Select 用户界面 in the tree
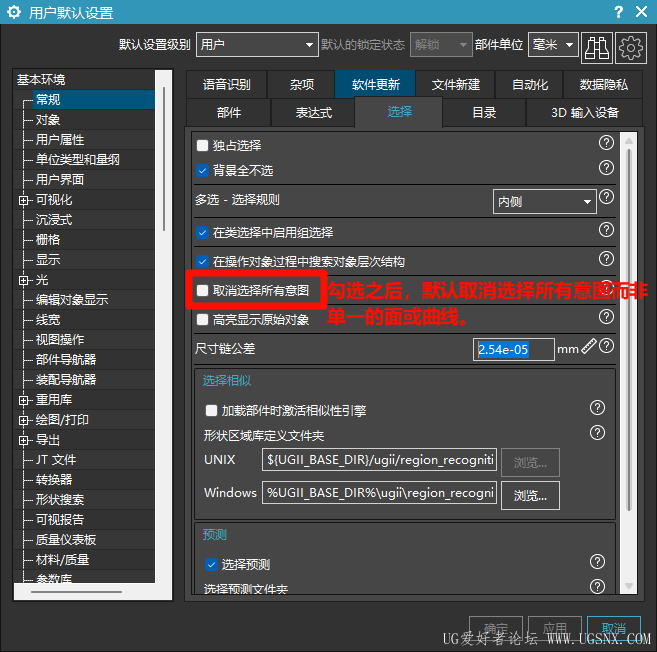 (59, 180)
